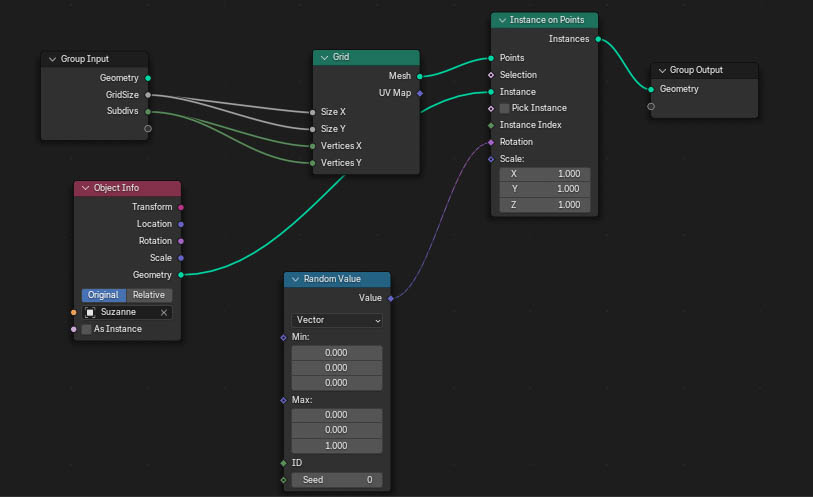This screenshot has height=497, width=813.
Task: Switch transform space to Relative
Action: 149,295
